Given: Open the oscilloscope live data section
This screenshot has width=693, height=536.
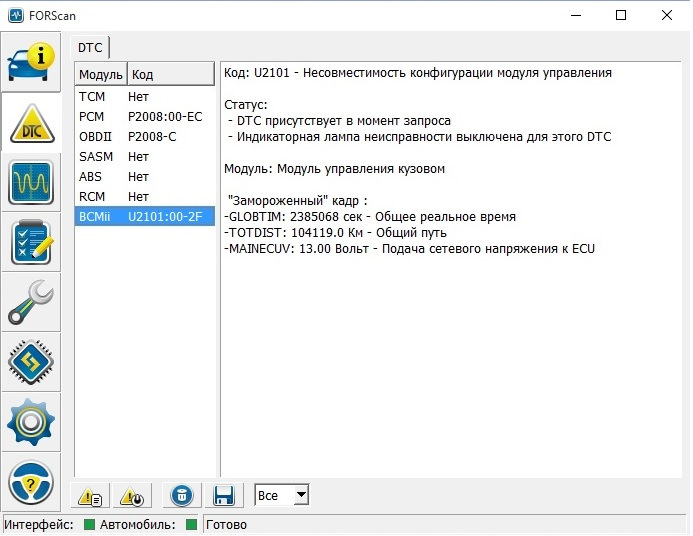Looking at the screenshot, I should (31, 182).
